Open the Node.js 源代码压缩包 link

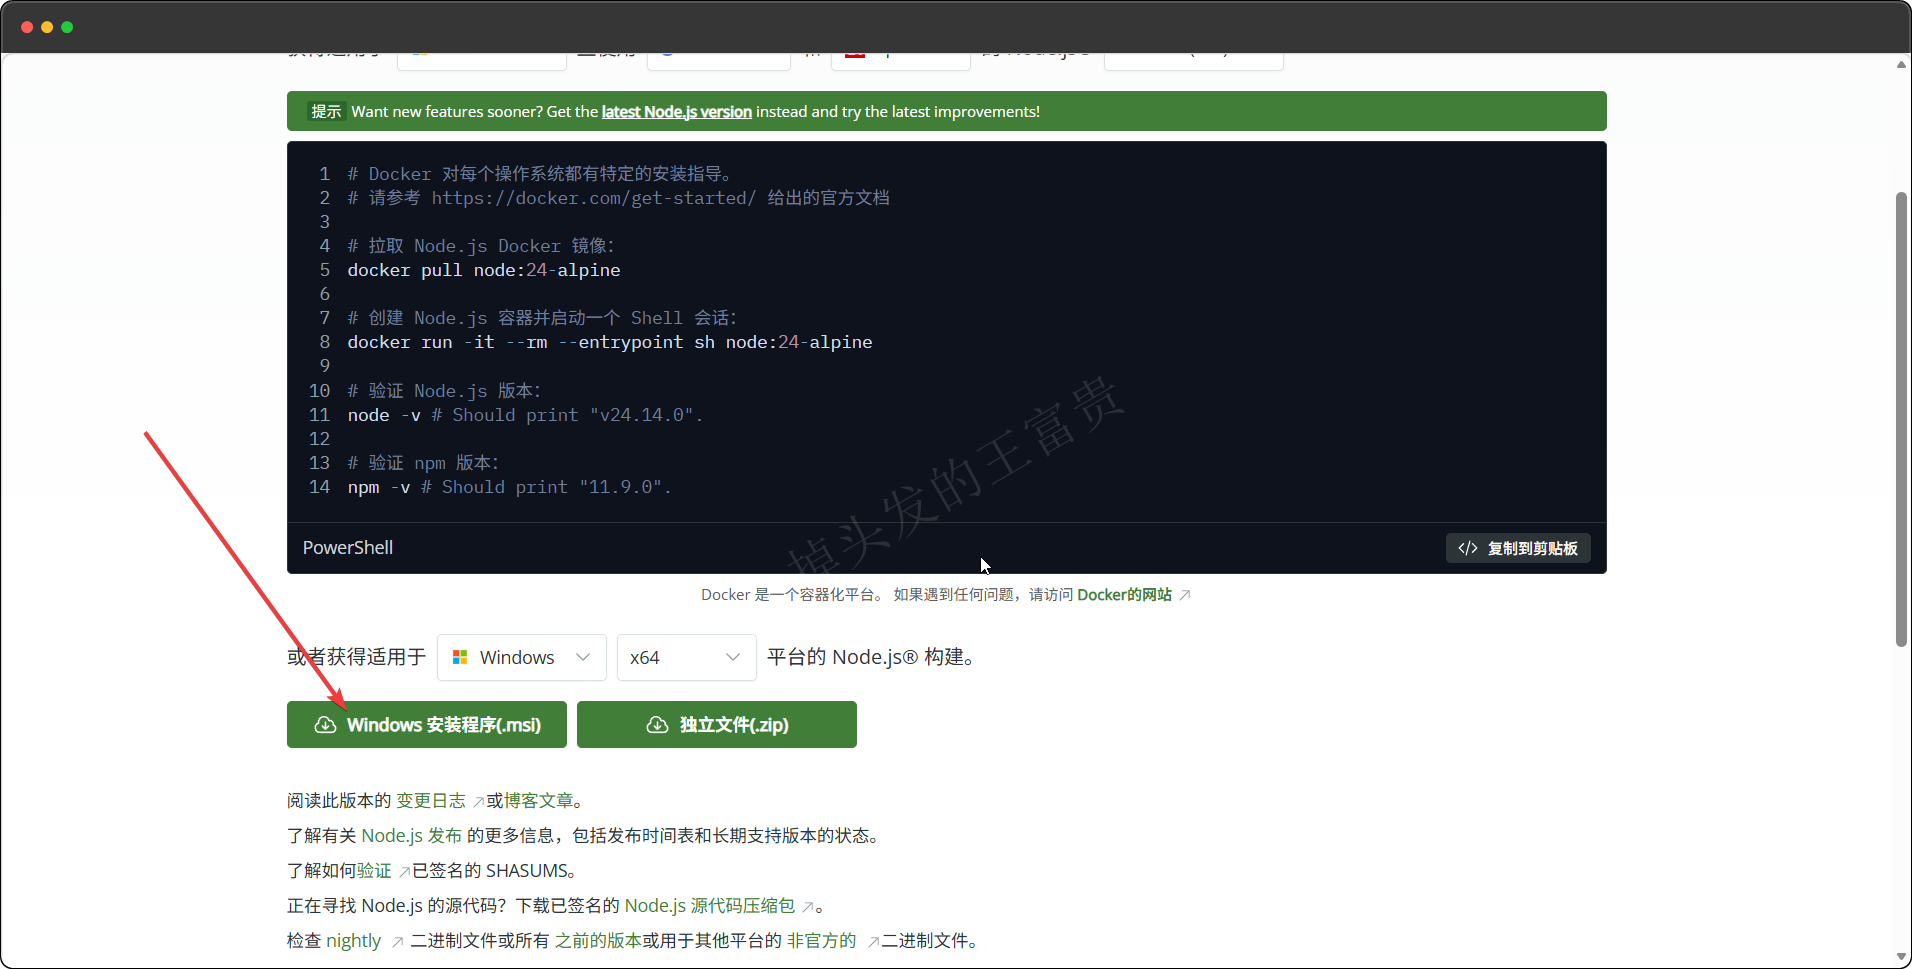click(x=710, y=906)
